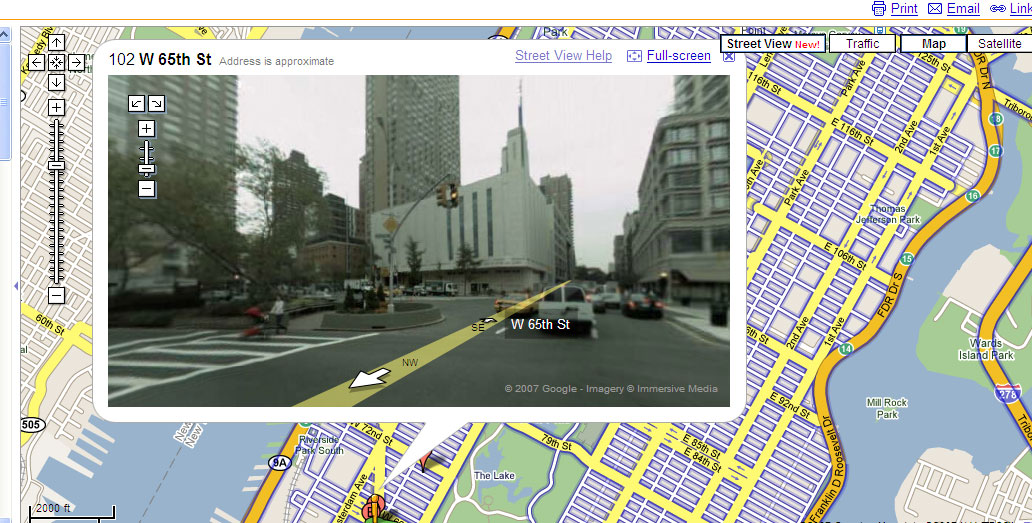Enable the Traffic overlay button

[862, 43]
